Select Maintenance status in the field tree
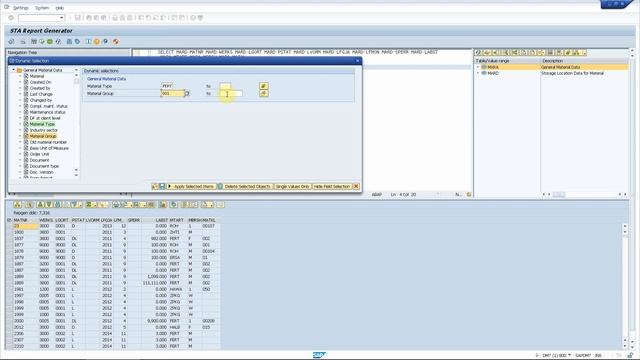Screen dimensions: 640x360 coord(47,112)
